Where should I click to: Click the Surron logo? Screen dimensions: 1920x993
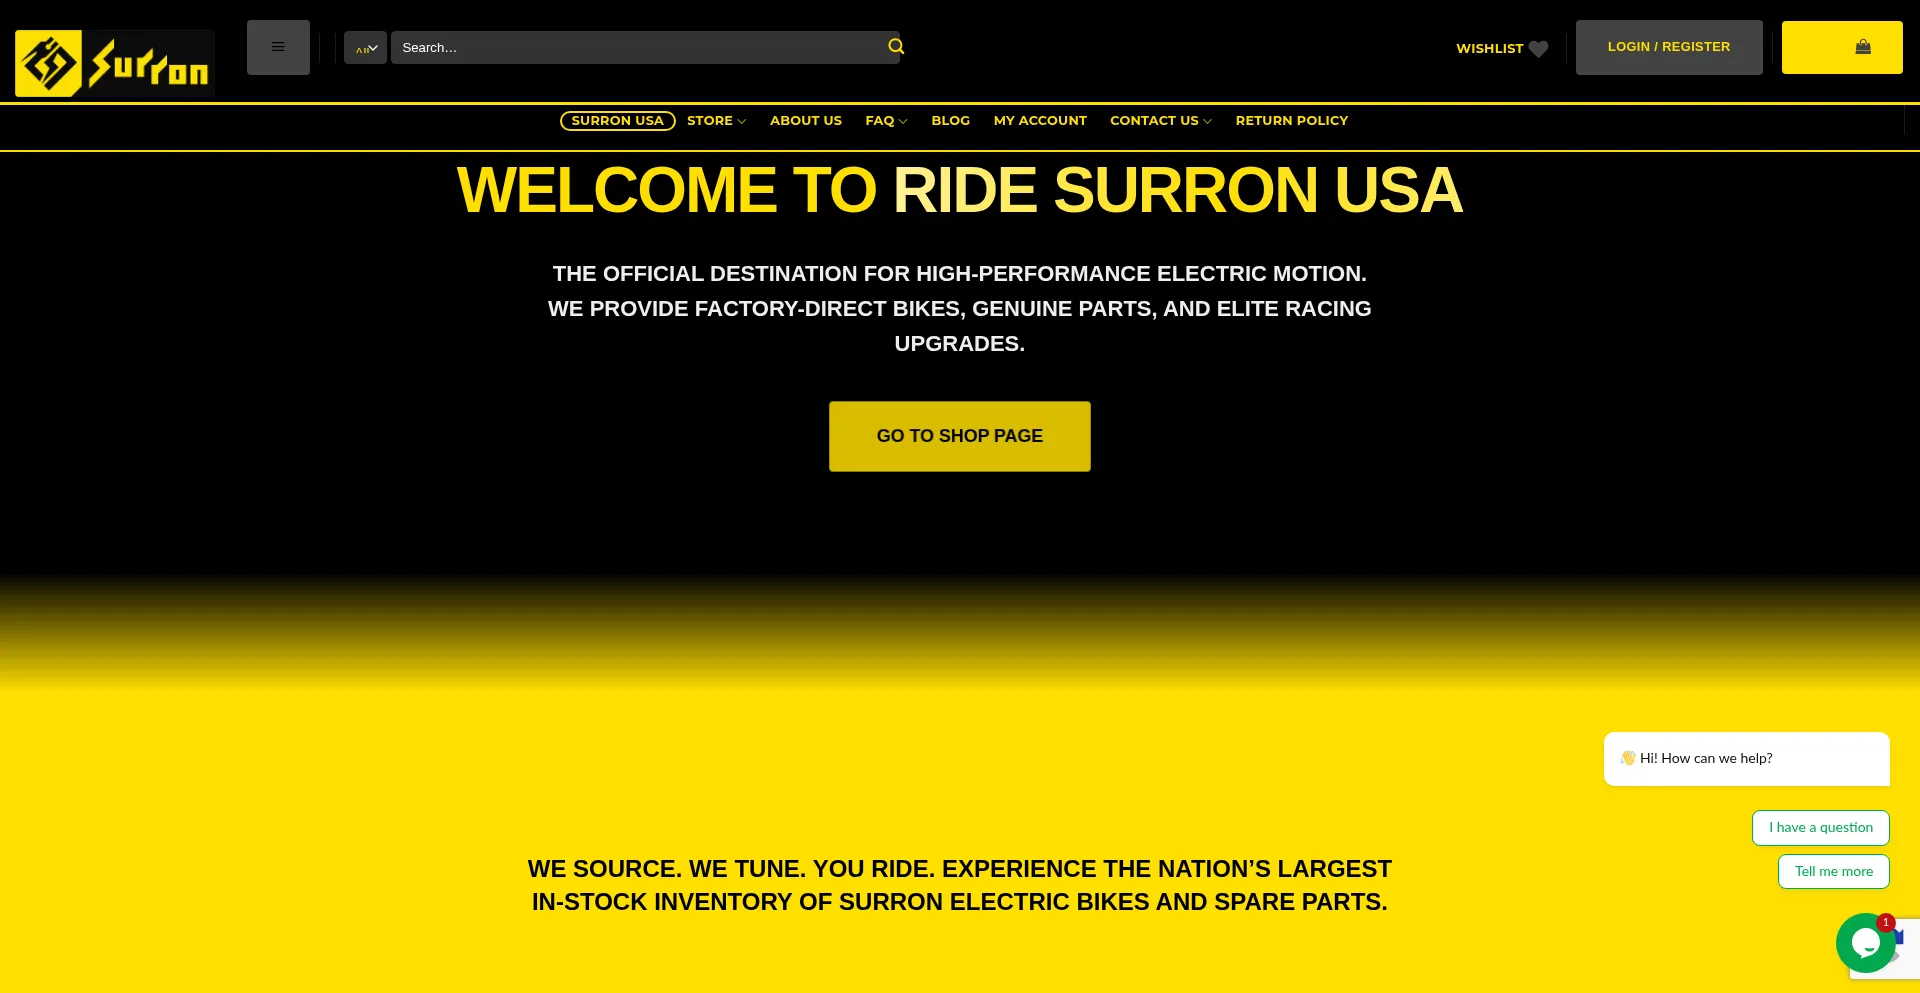click(x=115, y=62)
